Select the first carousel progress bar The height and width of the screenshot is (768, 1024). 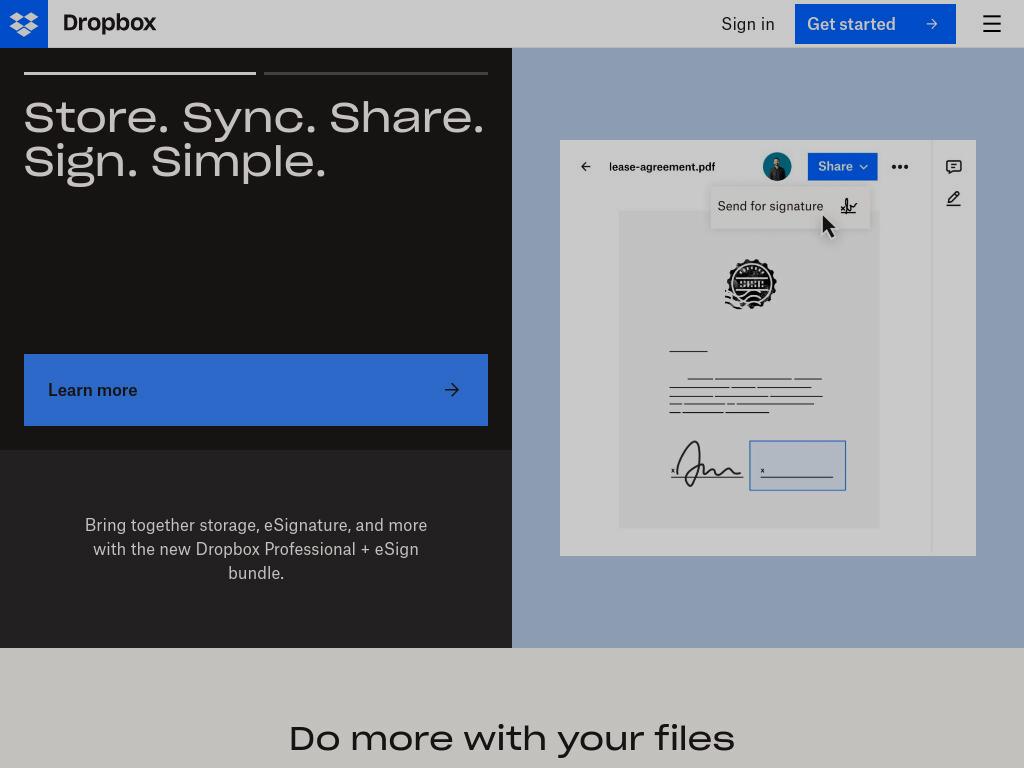click(x=140, y=73)
